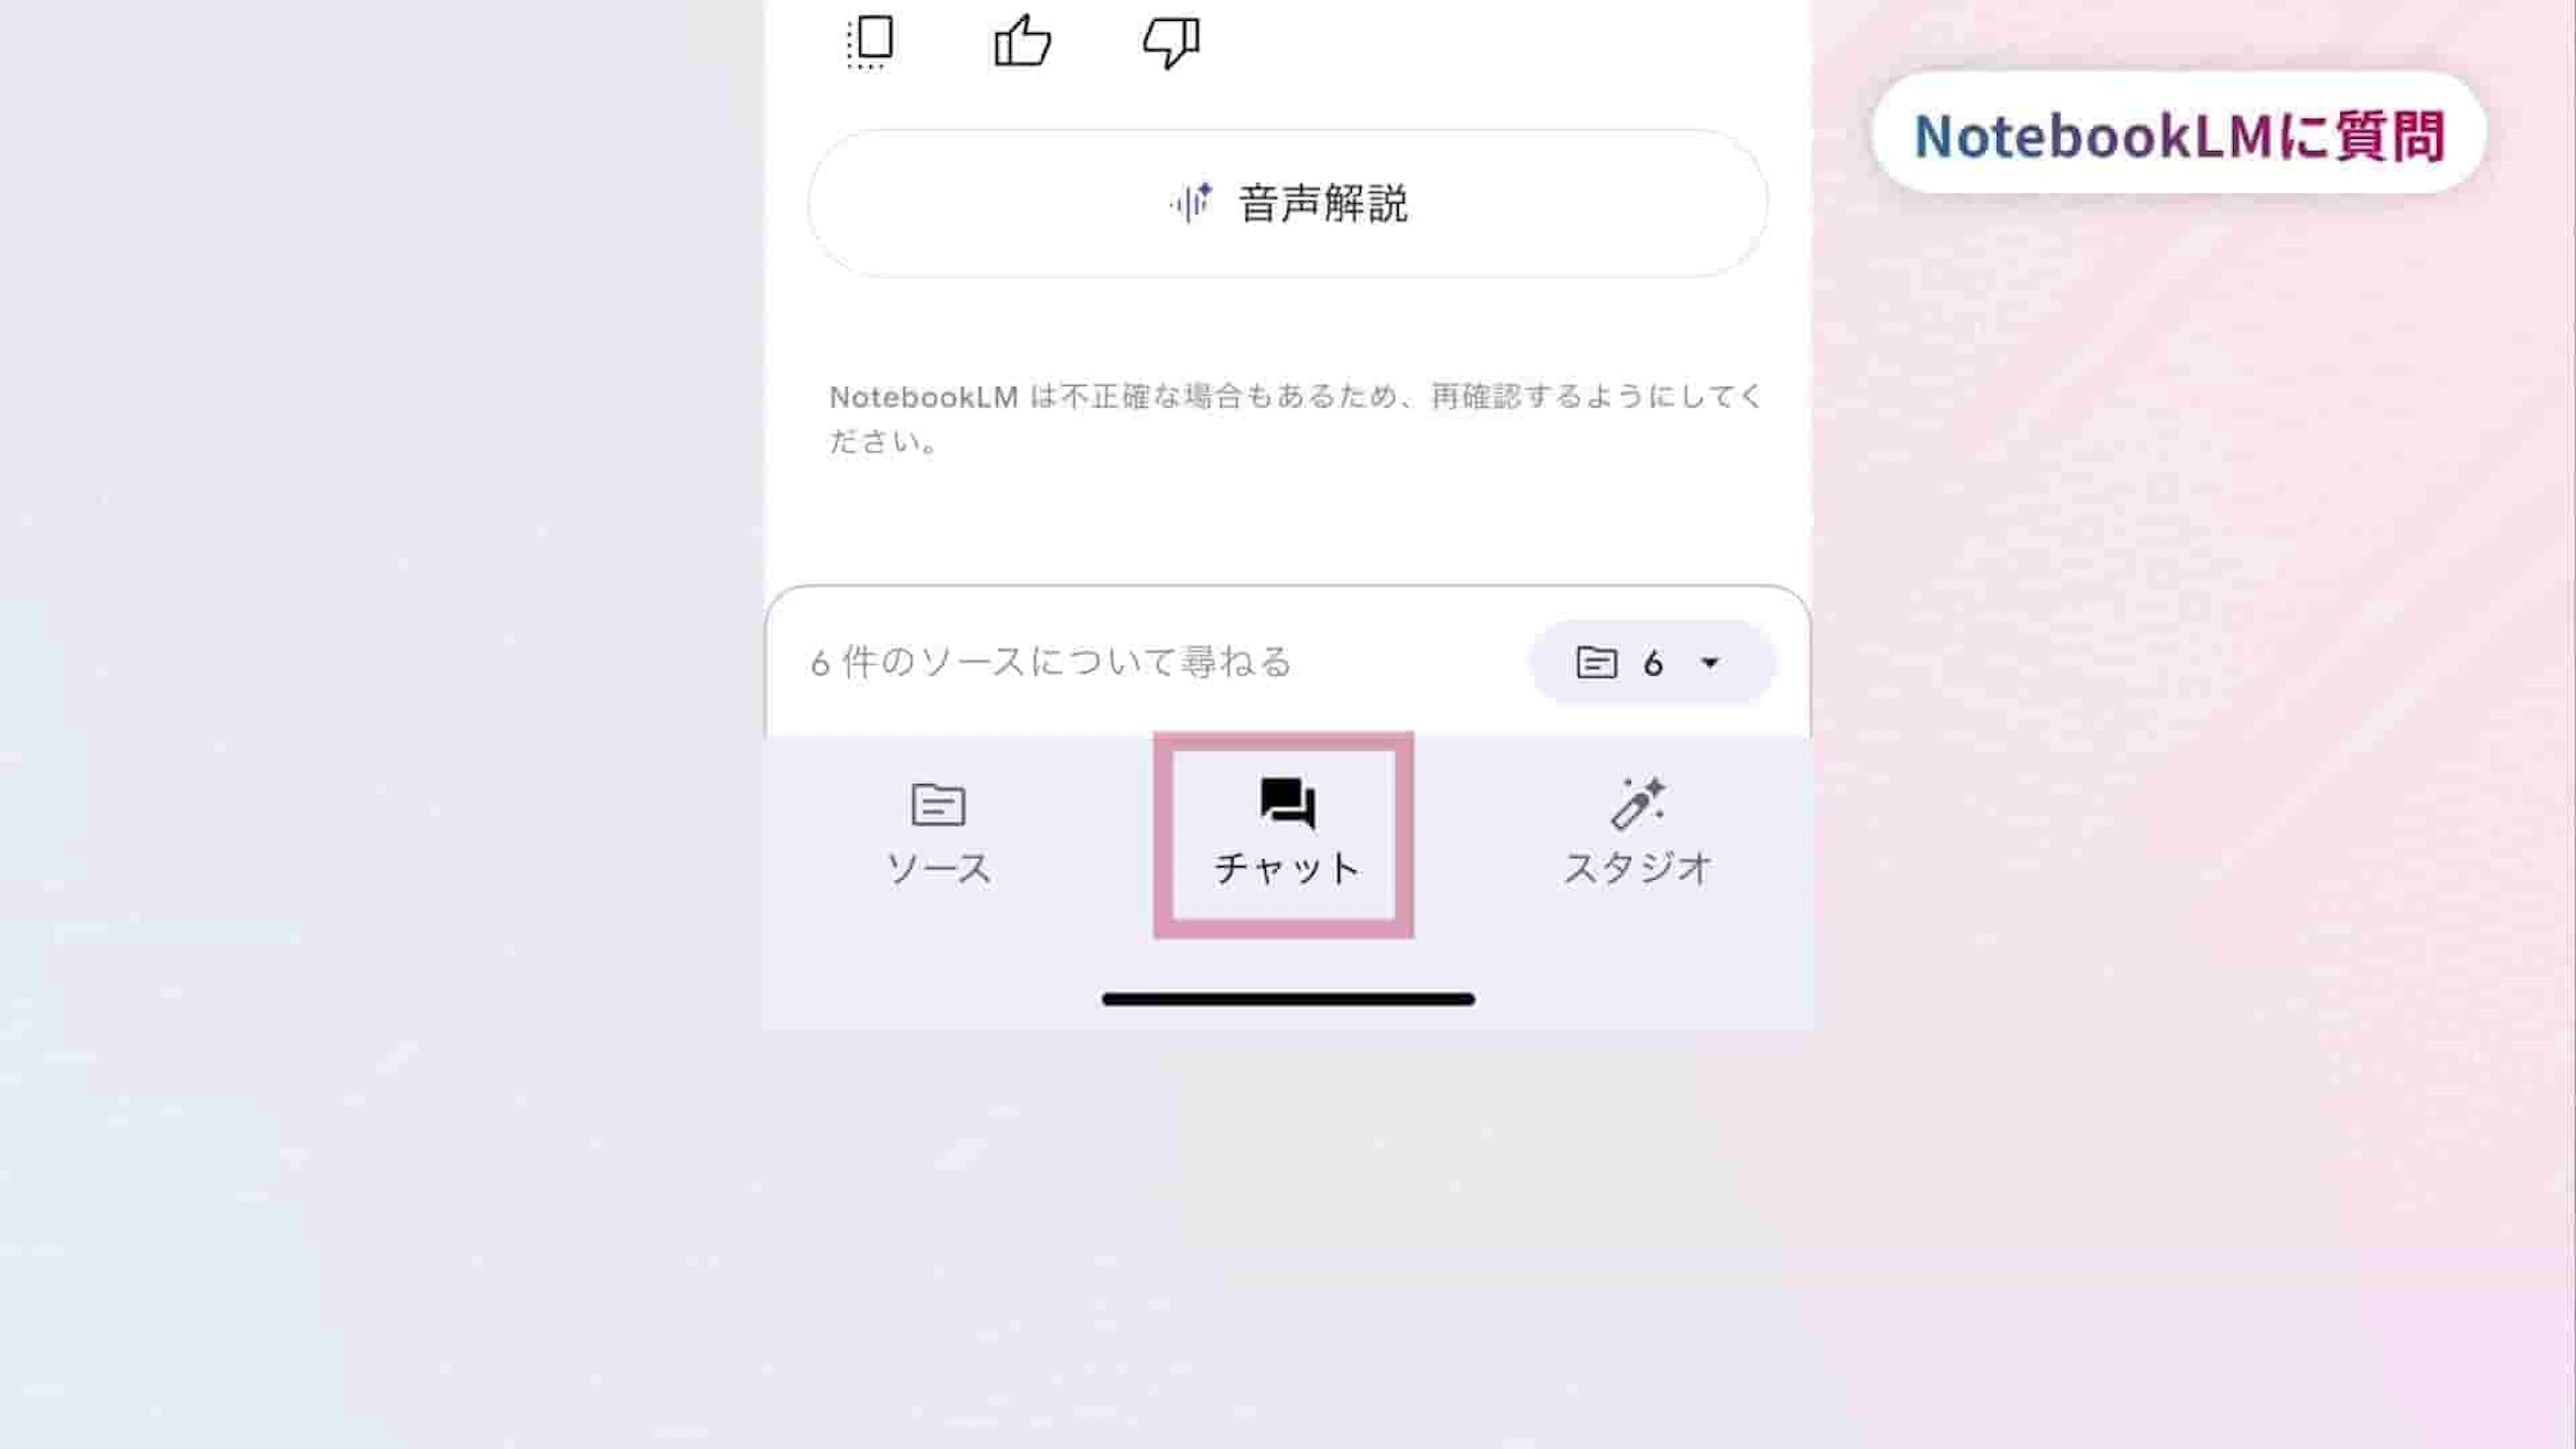Select the チャット tab label

pos(1287,868)
